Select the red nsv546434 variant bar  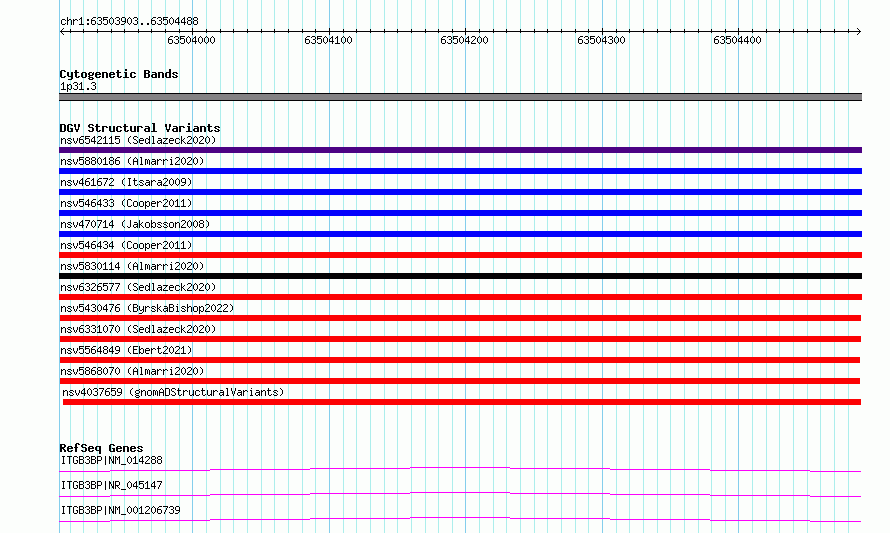click(x=460, y=255)
